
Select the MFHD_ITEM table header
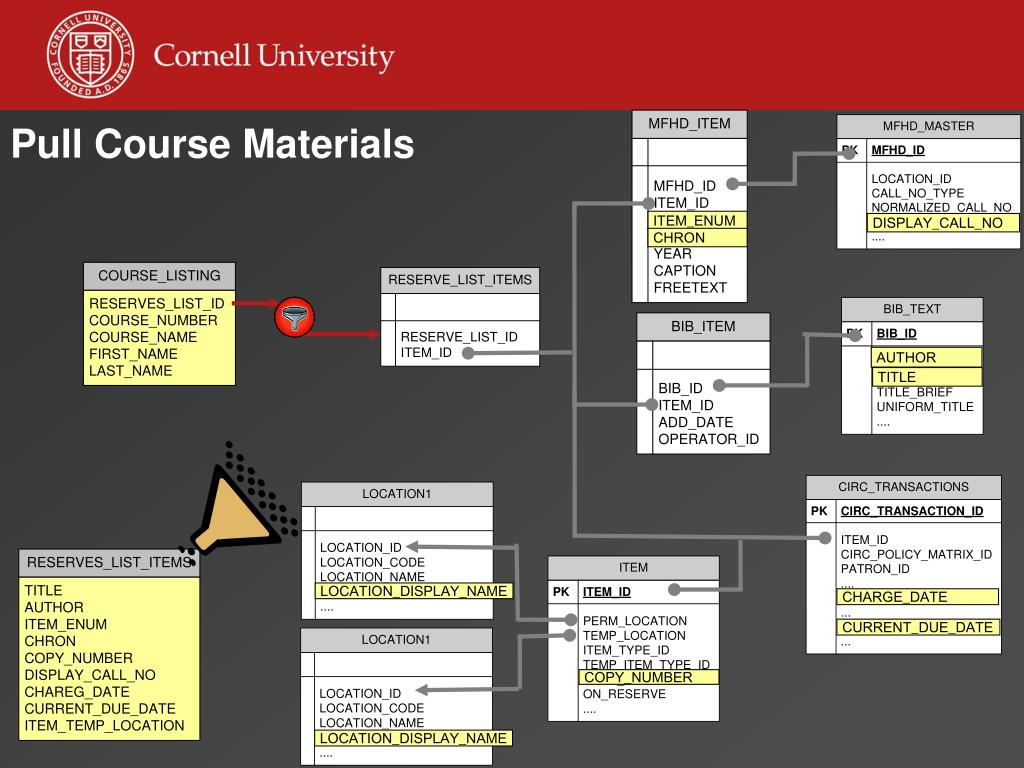[690, 124]
